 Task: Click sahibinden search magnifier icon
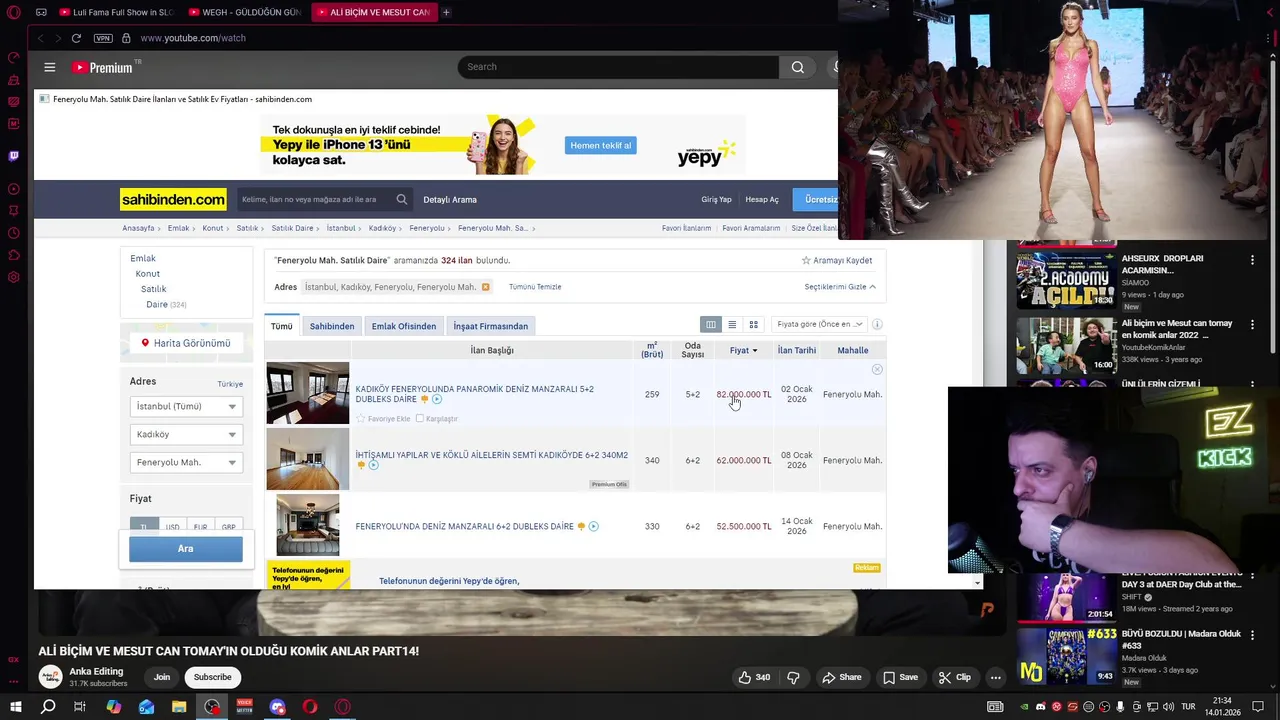coord(402,199)
